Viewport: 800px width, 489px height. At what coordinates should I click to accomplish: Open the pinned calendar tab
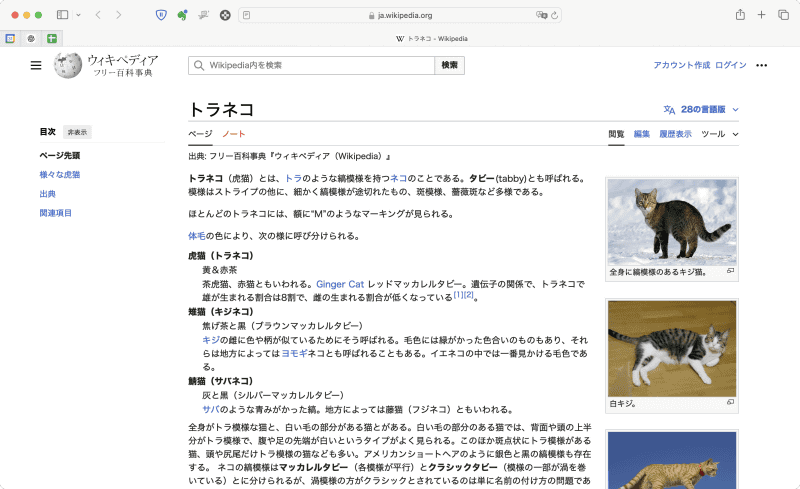coord(10,38)
